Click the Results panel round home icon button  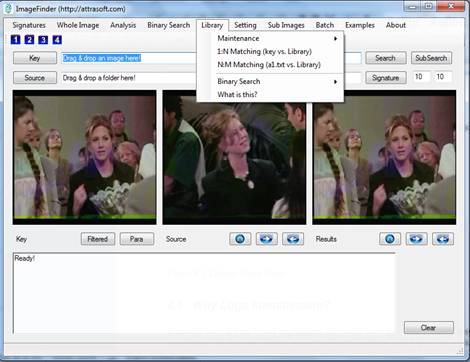(x=390, y=239)
